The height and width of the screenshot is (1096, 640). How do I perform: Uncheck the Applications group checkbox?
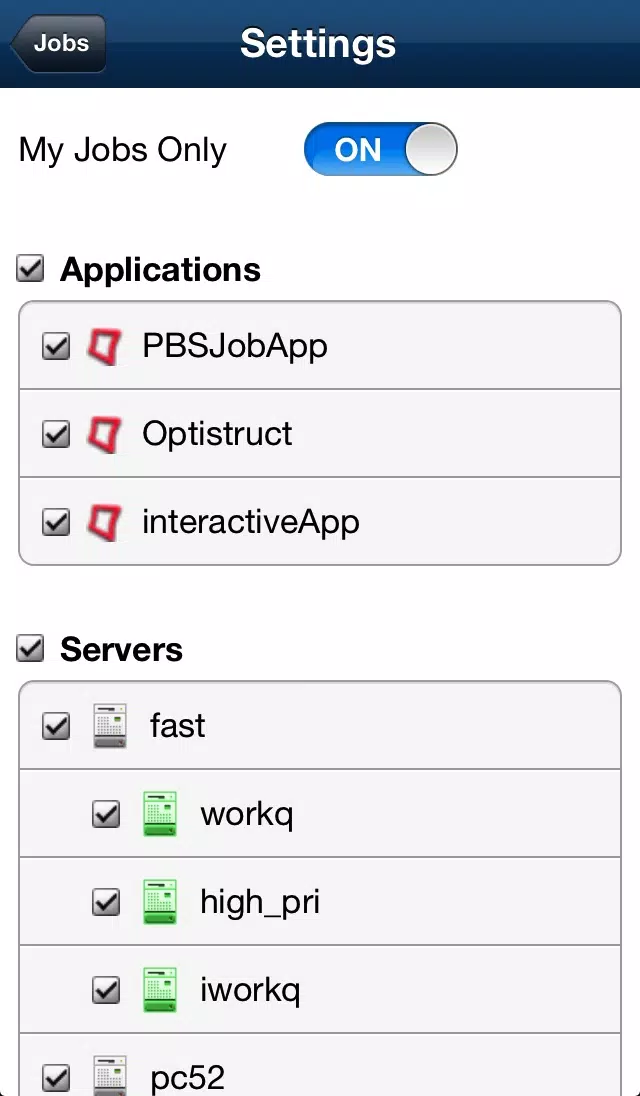pyautogui.click(x=30, y=268)
